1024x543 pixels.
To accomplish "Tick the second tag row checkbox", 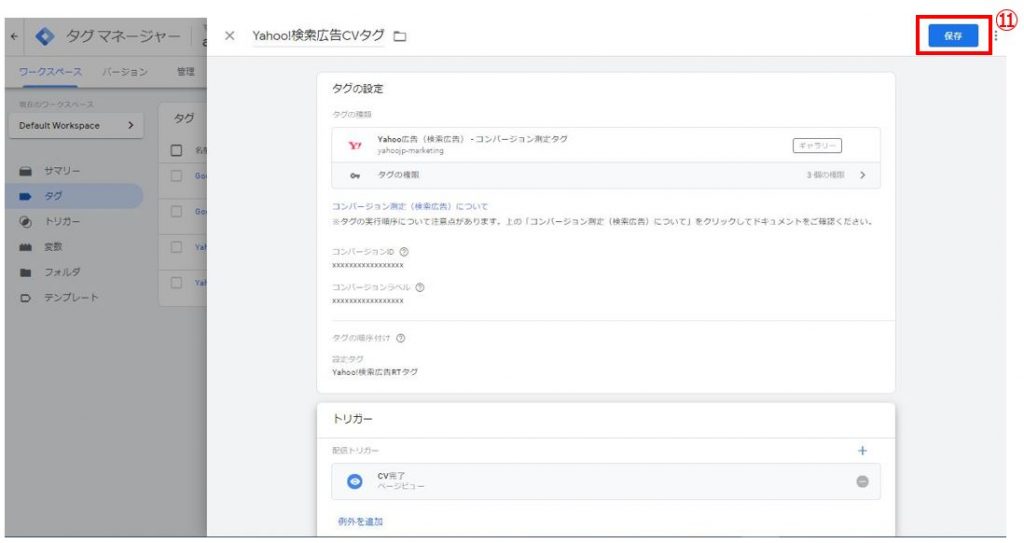I will (x=176, y=212).
